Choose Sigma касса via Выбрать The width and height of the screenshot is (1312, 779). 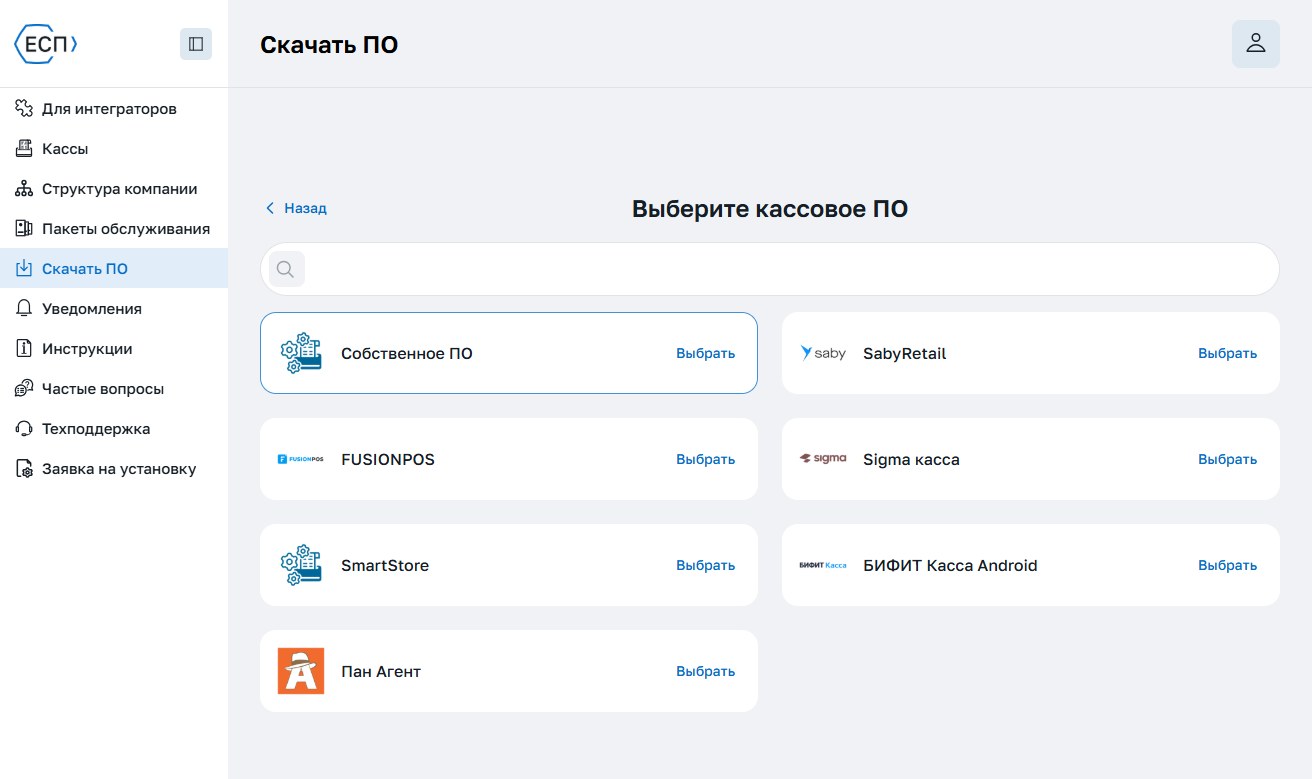click(1227, 459)
